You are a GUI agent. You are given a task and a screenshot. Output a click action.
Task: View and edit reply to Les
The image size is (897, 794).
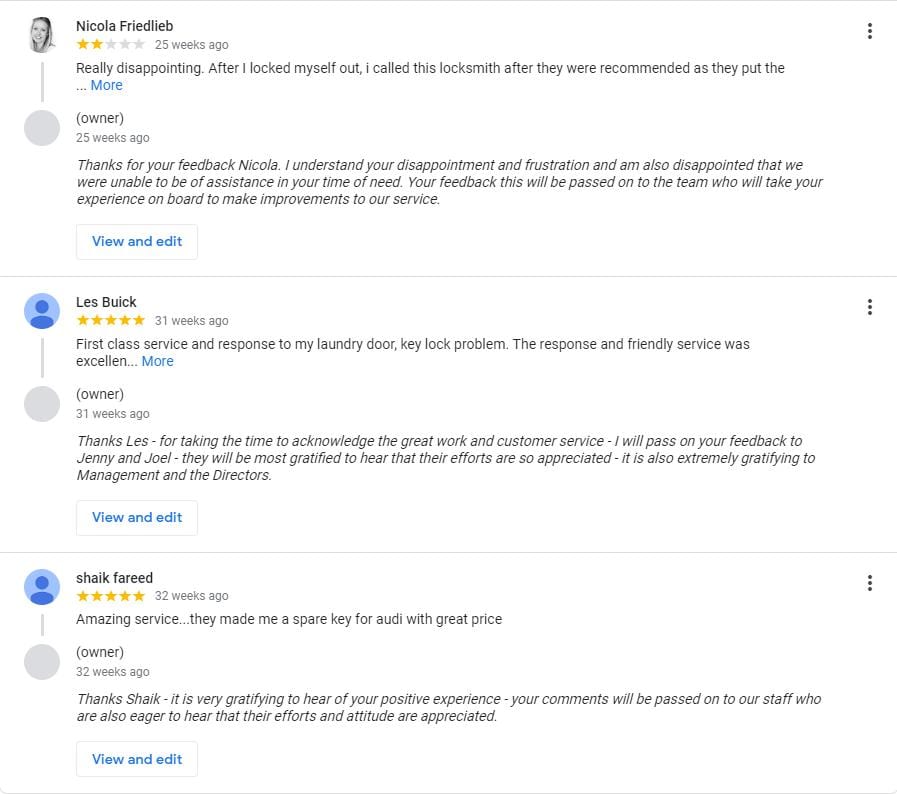[x=137, y=517]
